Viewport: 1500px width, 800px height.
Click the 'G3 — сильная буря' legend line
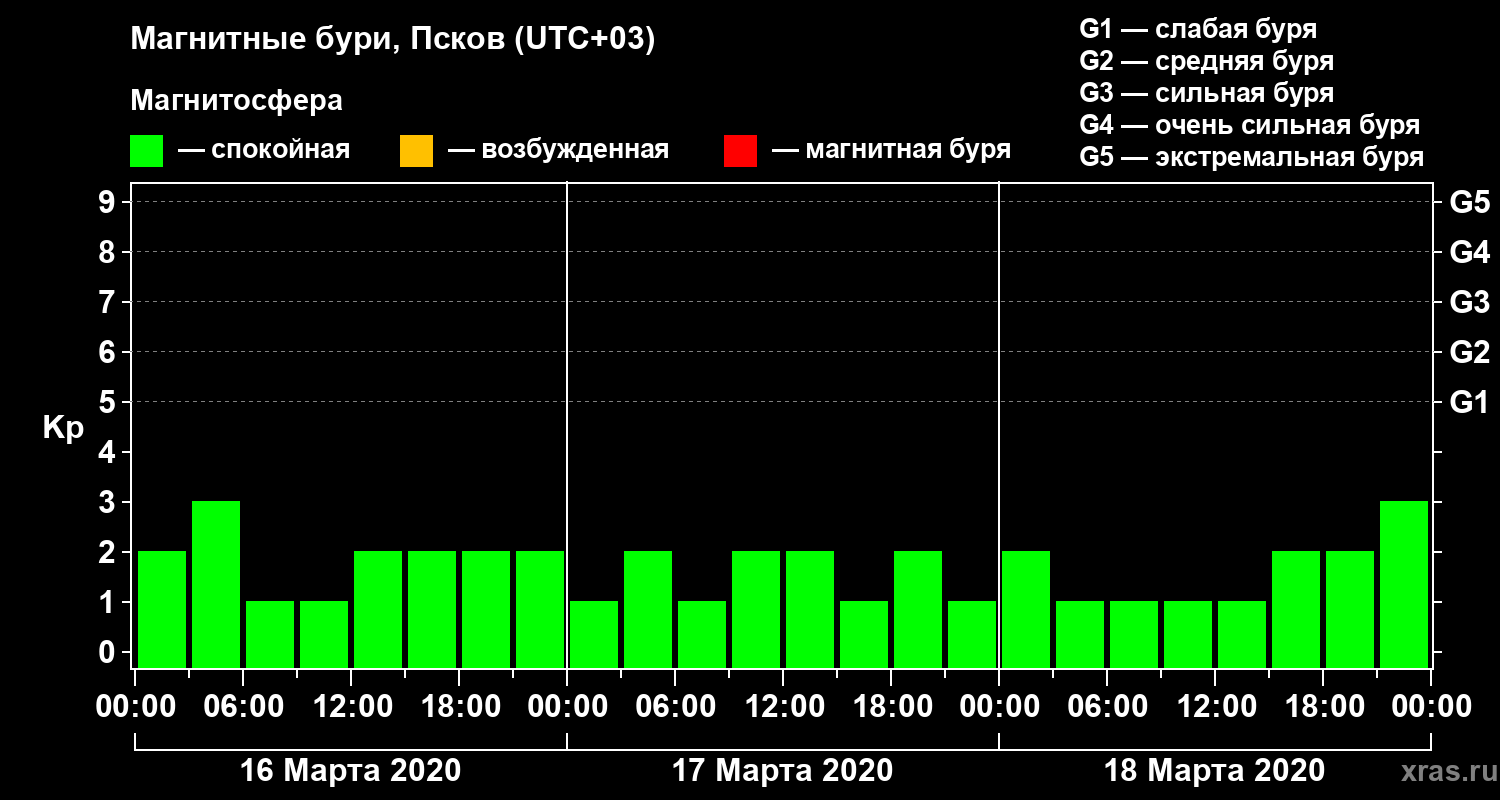tap(1206, 93)
